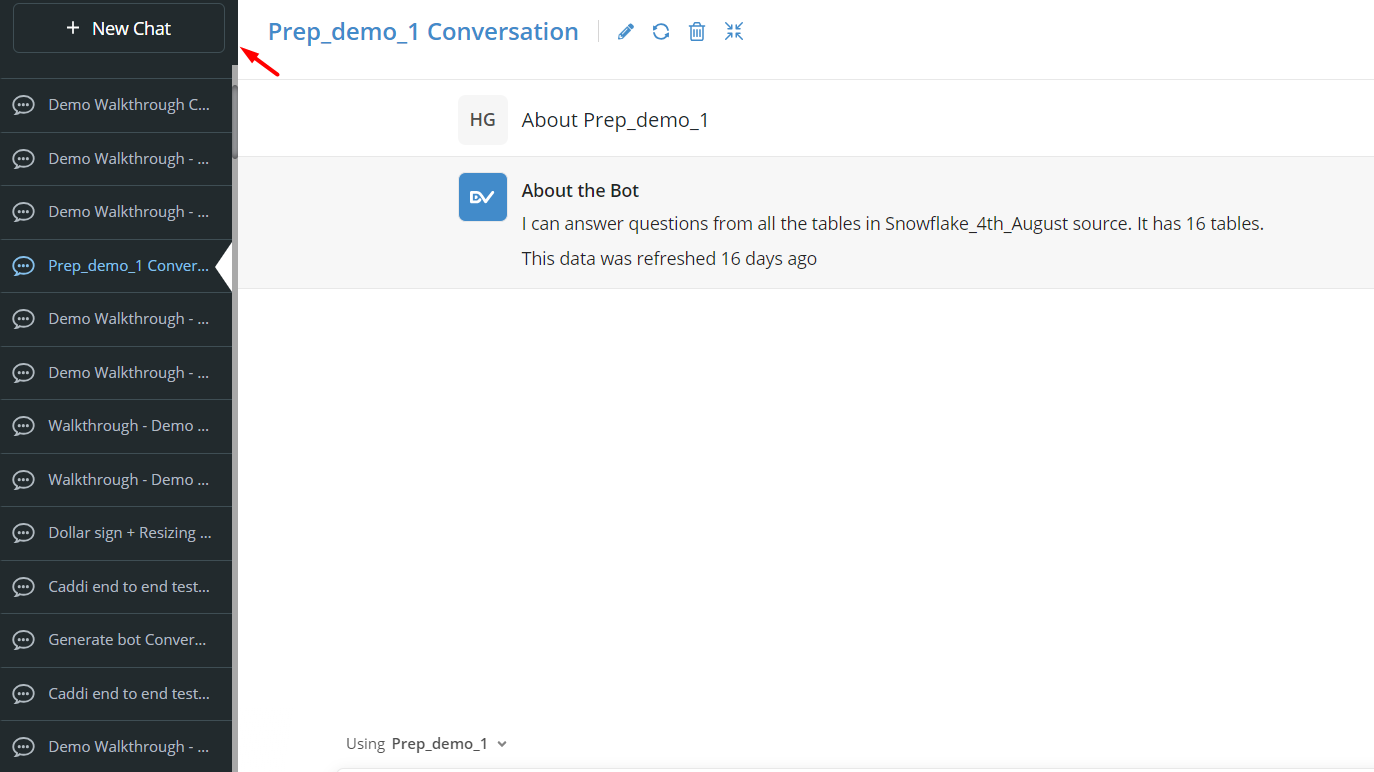This screenshot has height=772, width=1374.
Task: Open the Dollar sign + Resizing conversation
Action: [116, 533]
